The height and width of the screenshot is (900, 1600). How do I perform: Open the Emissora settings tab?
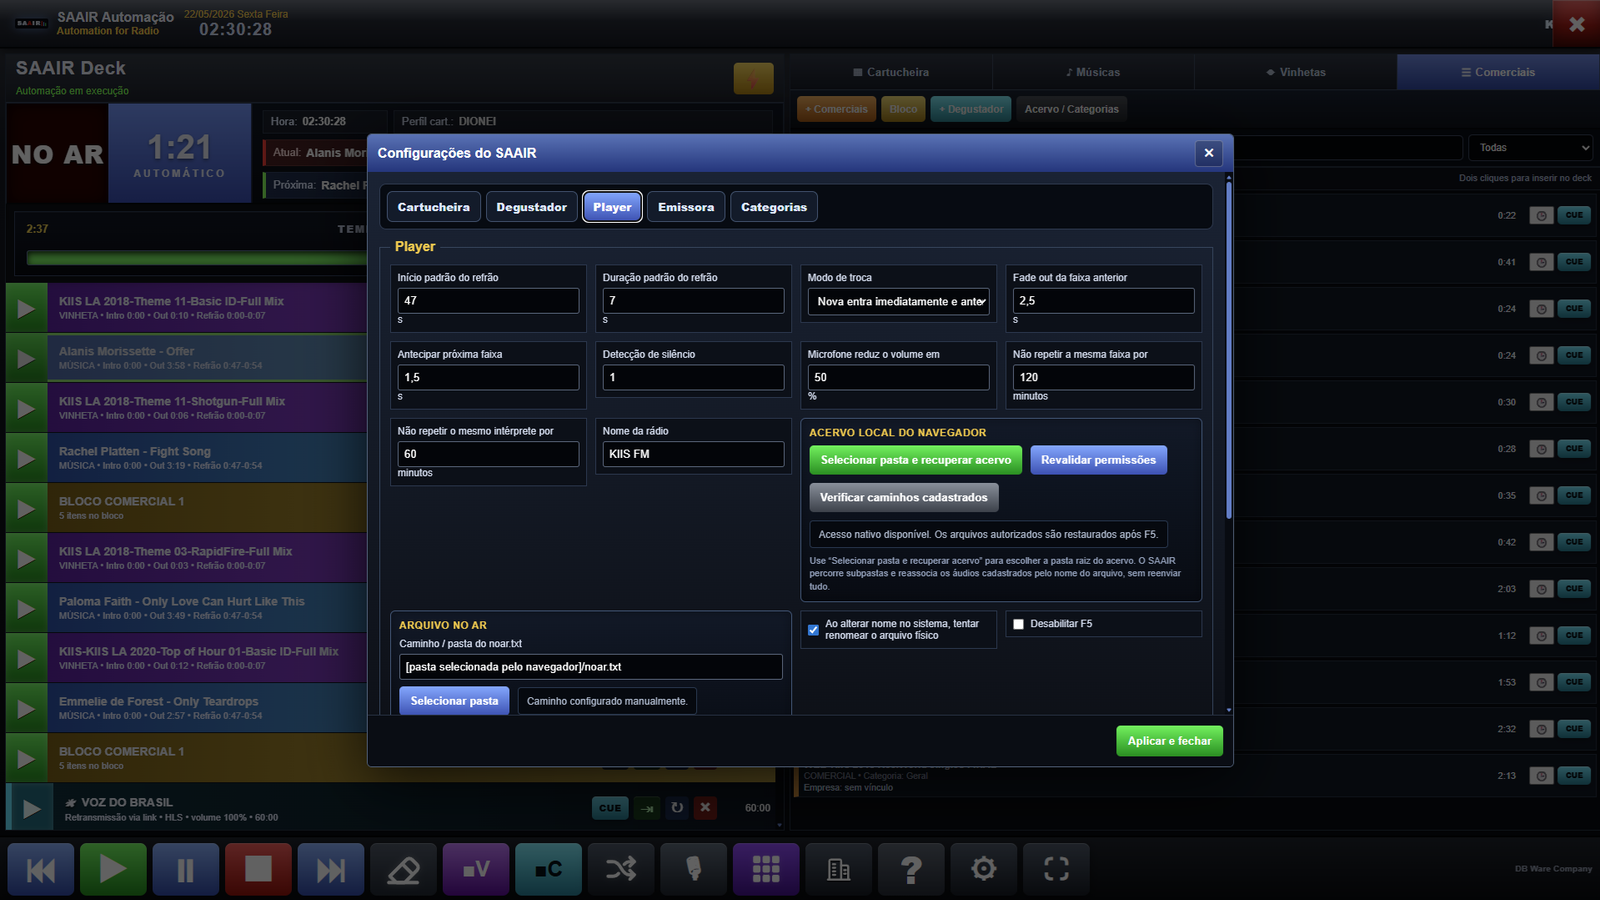[686, 208]
